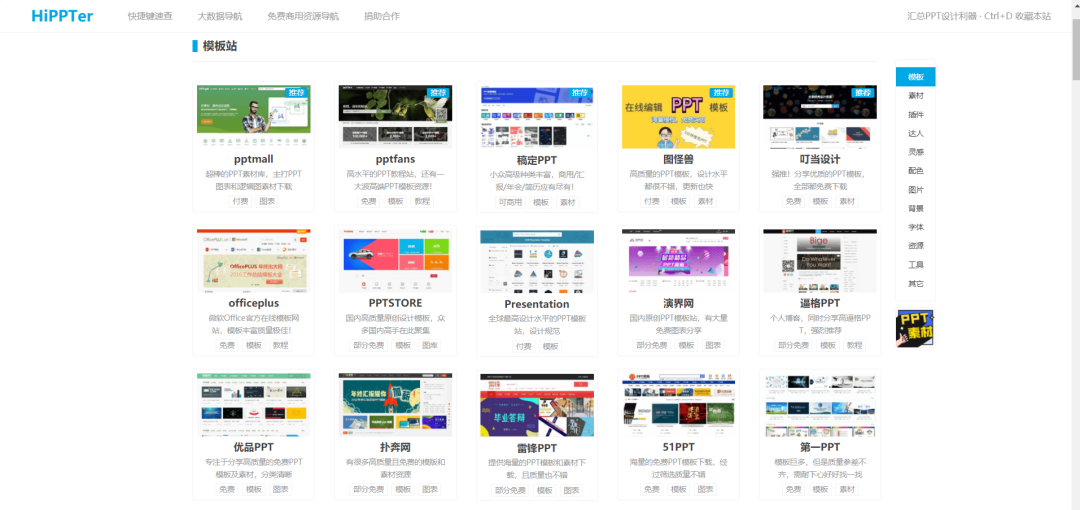Open the 捐助合作 menu item

click(x=382, y=16)
